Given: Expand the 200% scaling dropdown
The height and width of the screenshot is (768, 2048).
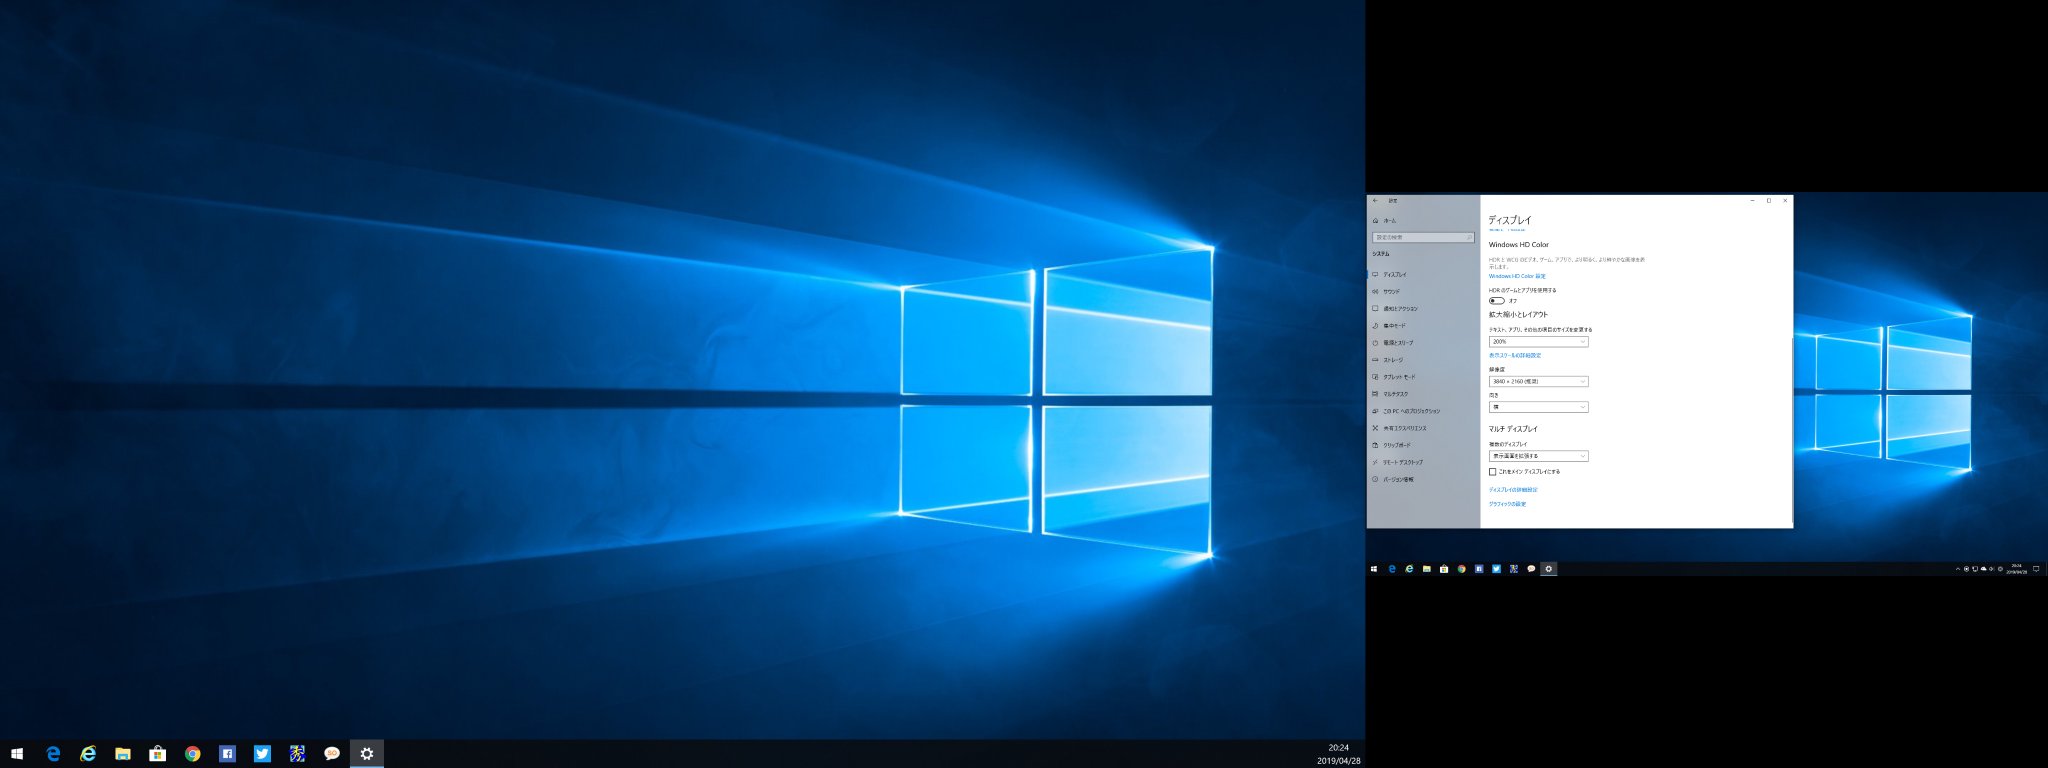Looking at the screenshot, I should [1538, 342].
